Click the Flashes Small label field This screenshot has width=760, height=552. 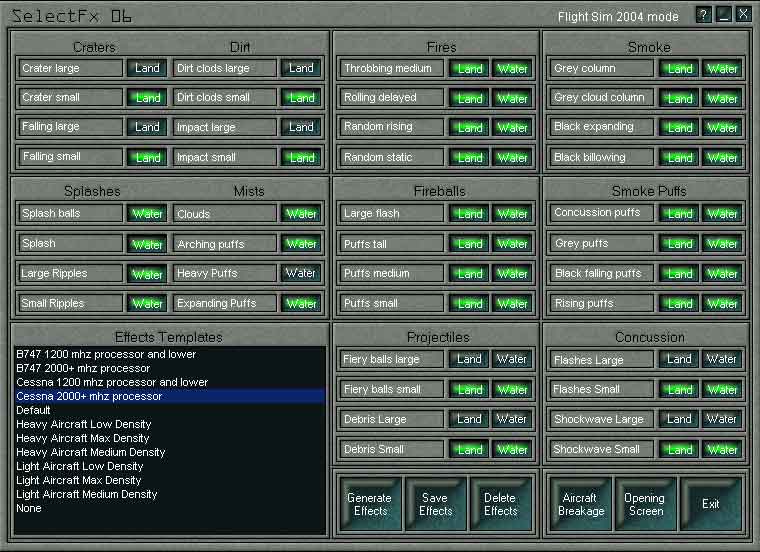(601, 389)
